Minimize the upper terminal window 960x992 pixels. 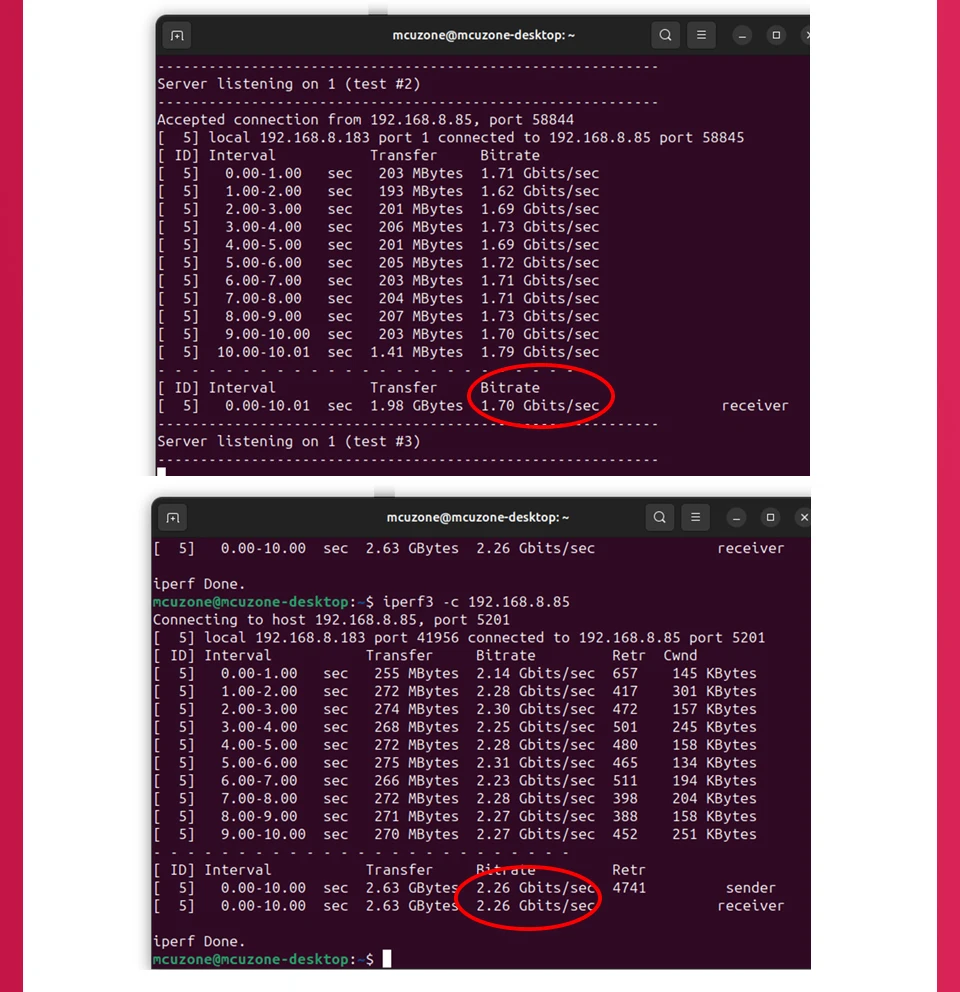(742, 35)
